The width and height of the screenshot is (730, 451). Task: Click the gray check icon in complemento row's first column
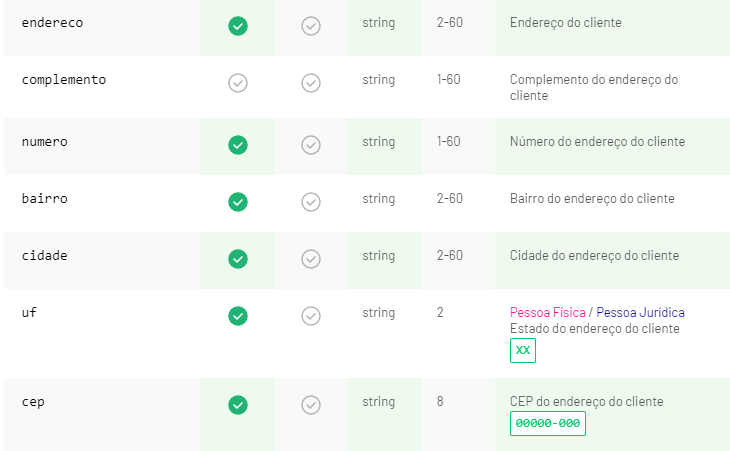coord(238,83)
